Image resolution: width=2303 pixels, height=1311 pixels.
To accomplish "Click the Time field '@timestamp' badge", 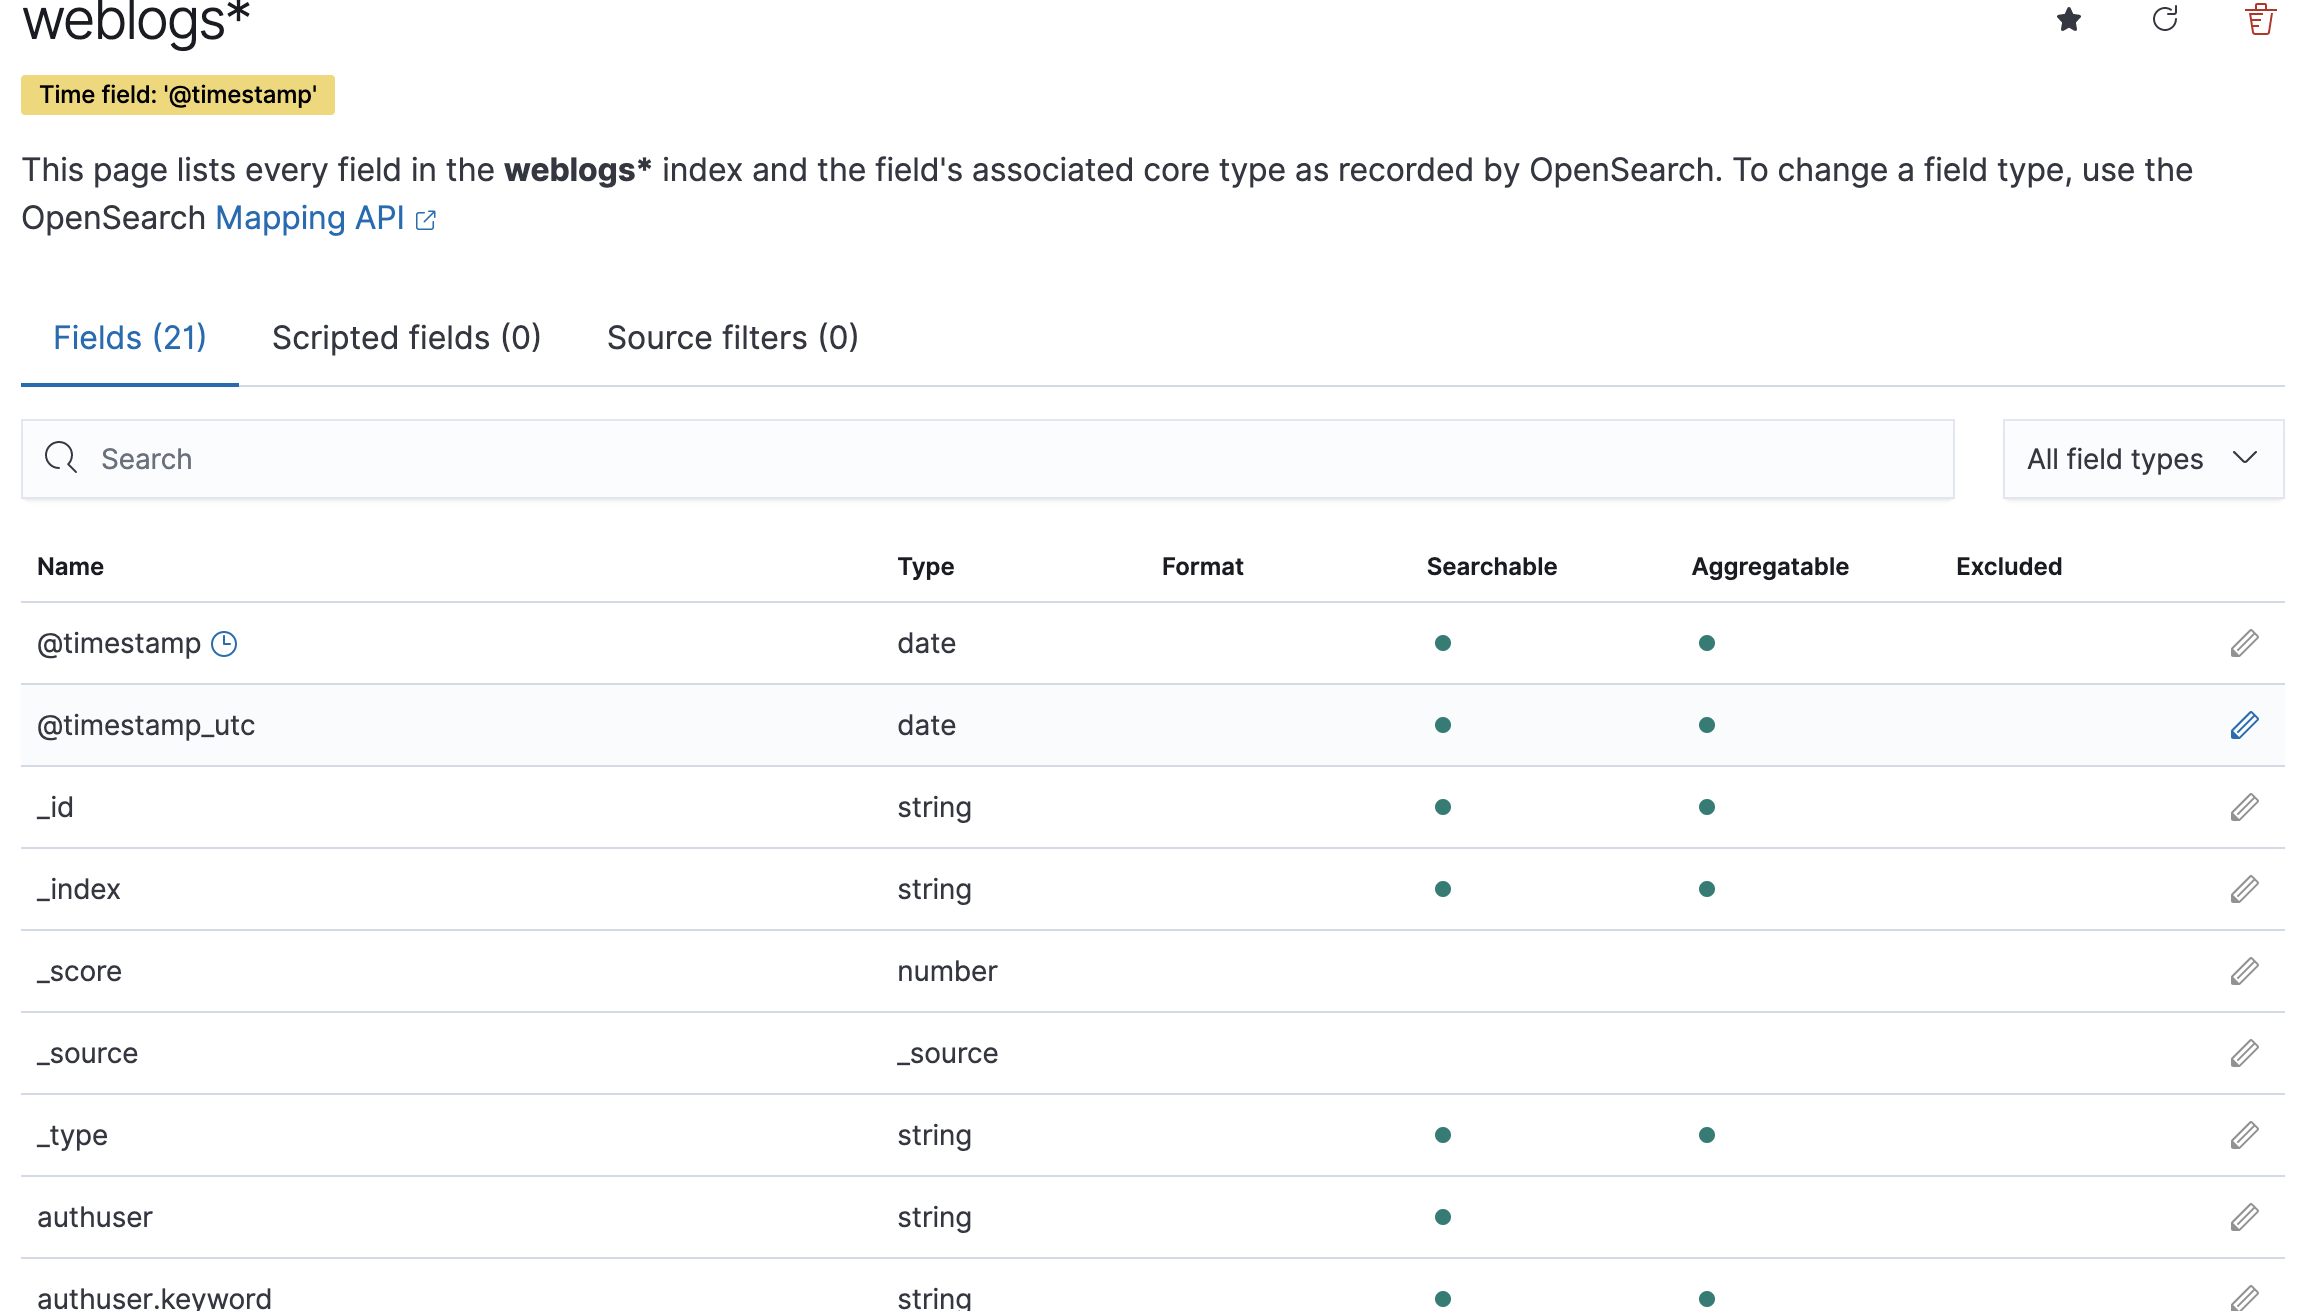I will tap(178, 95).
